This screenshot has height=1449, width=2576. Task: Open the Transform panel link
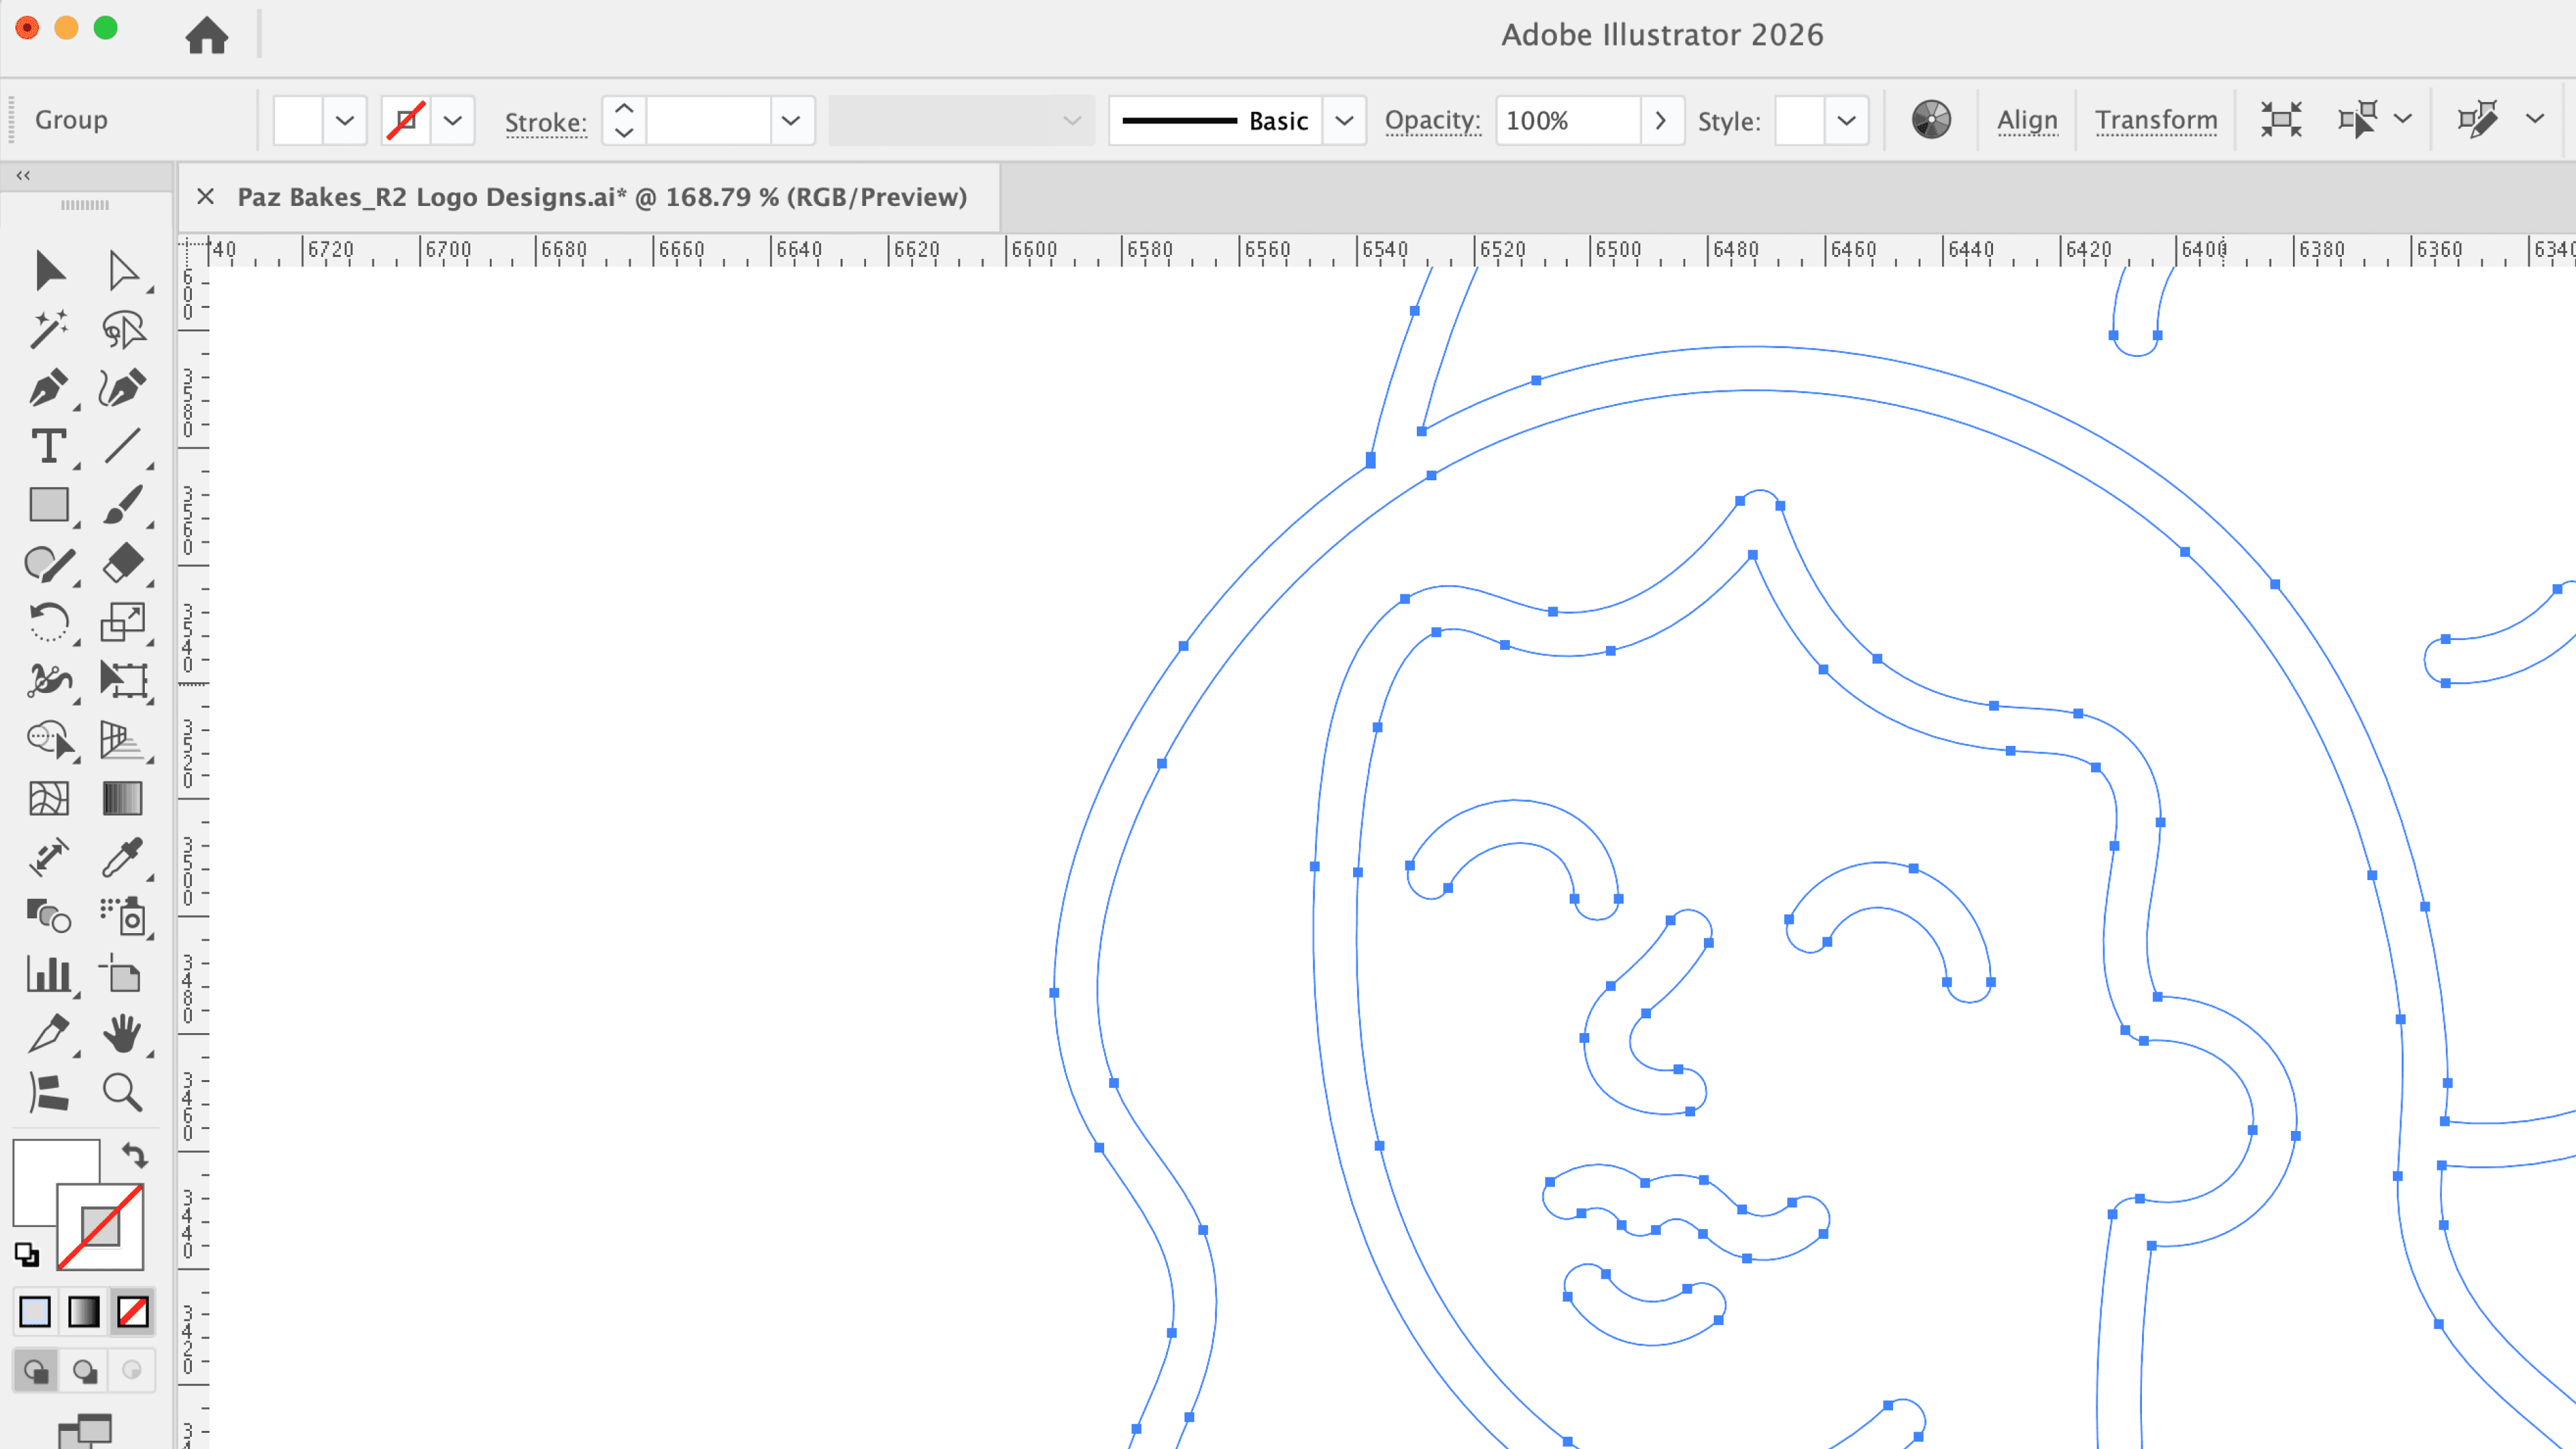pos(2156,120)
